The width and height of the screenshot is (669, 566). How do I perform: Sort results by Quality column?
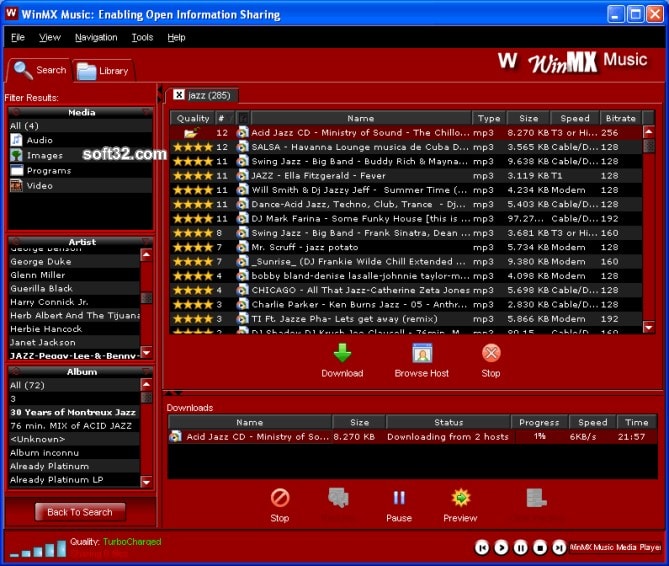coord(193,118)
